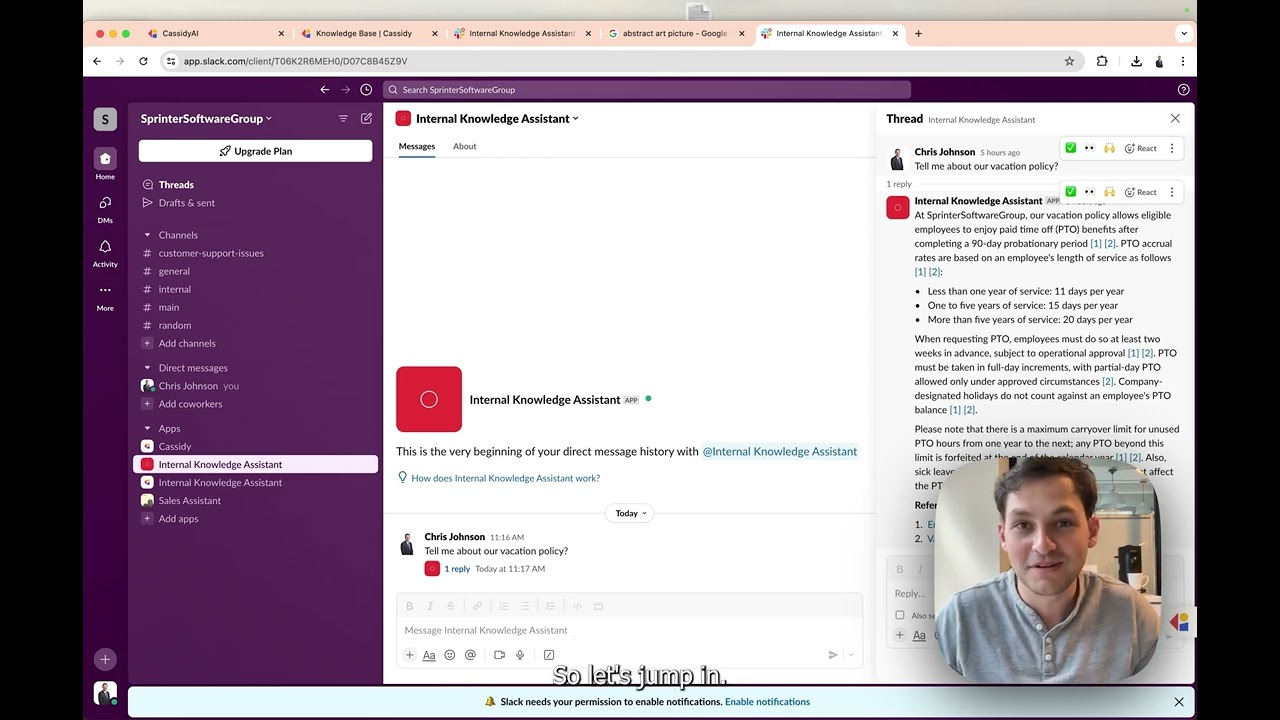Image resolution: width=1280 pixels, height=720 pixels.
Task: Switch to the About tab
Action: point(464,146)
